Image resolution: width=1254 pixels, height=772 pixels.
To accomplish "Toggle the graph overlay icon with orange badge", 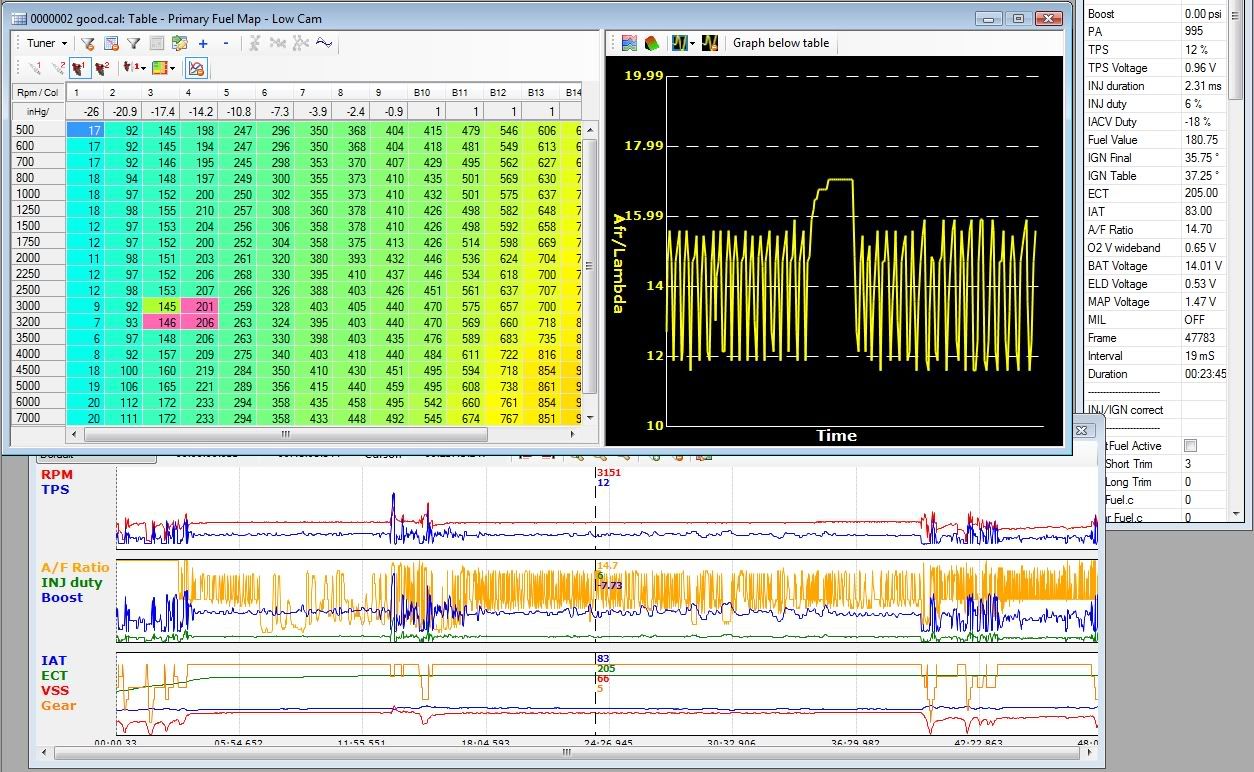I will [196, 68].
